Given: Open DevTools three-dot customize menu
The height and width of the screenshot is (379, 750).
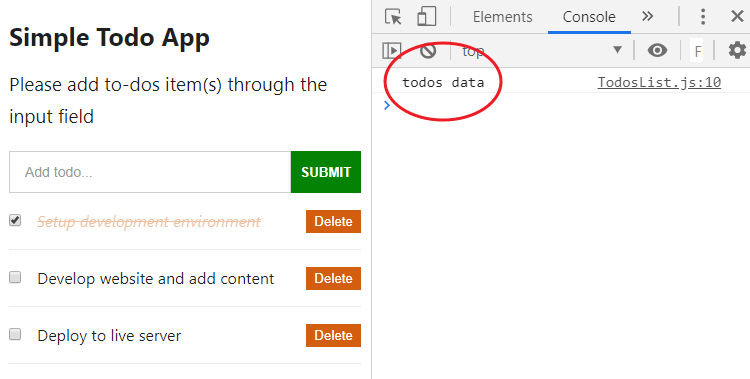Looking at the screenshot, I should 703,16.
